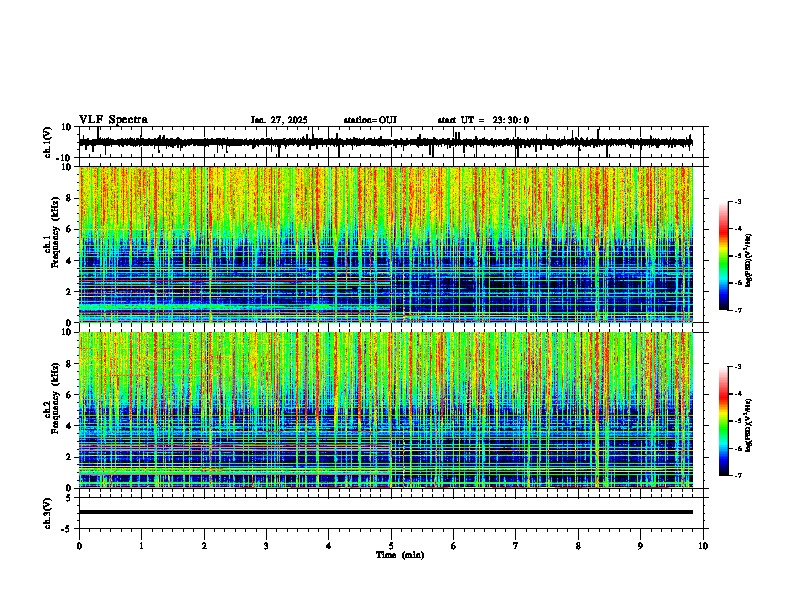Click the time axis tick label '7'
This screenshot has width=792, height=612.
(x=516, y=546)
